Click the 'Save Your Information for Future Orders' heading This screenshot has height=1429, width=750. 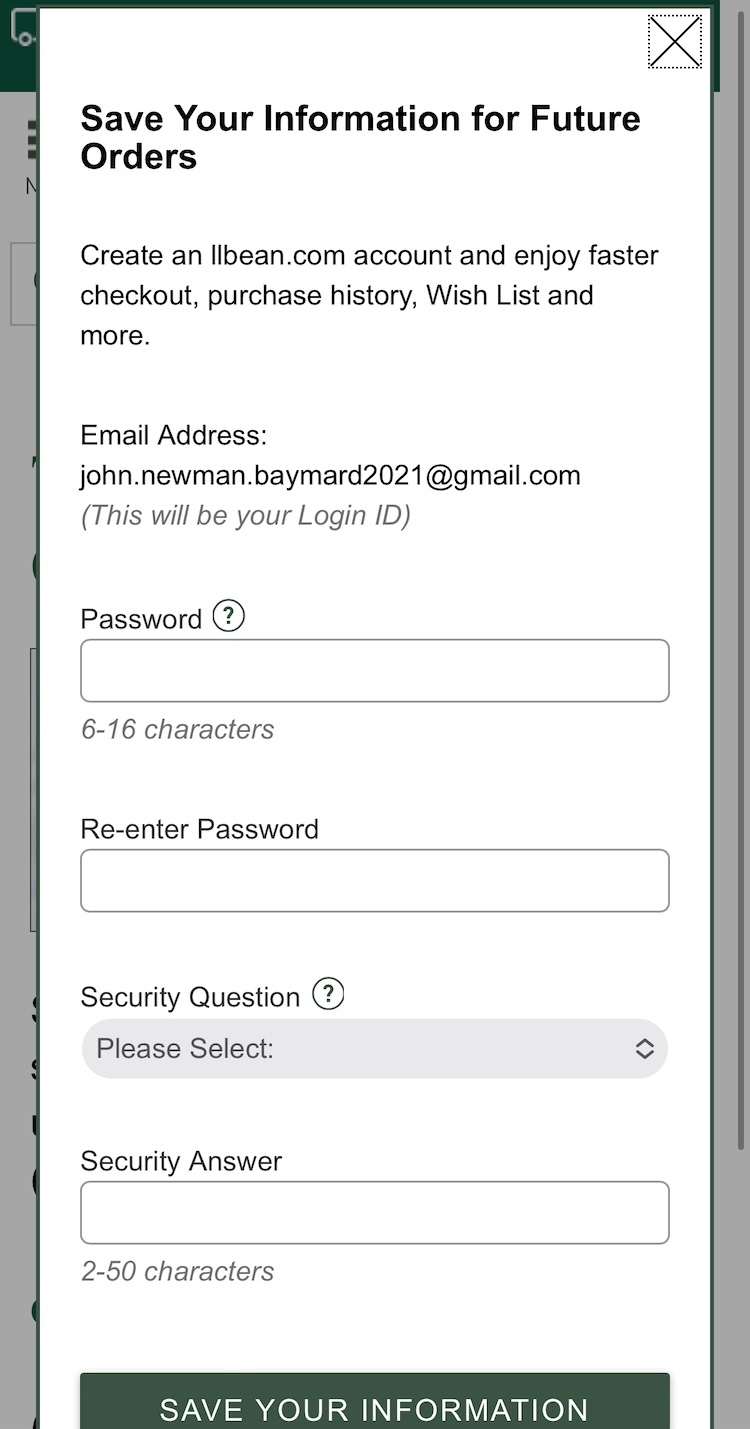(x=360, y=137)
